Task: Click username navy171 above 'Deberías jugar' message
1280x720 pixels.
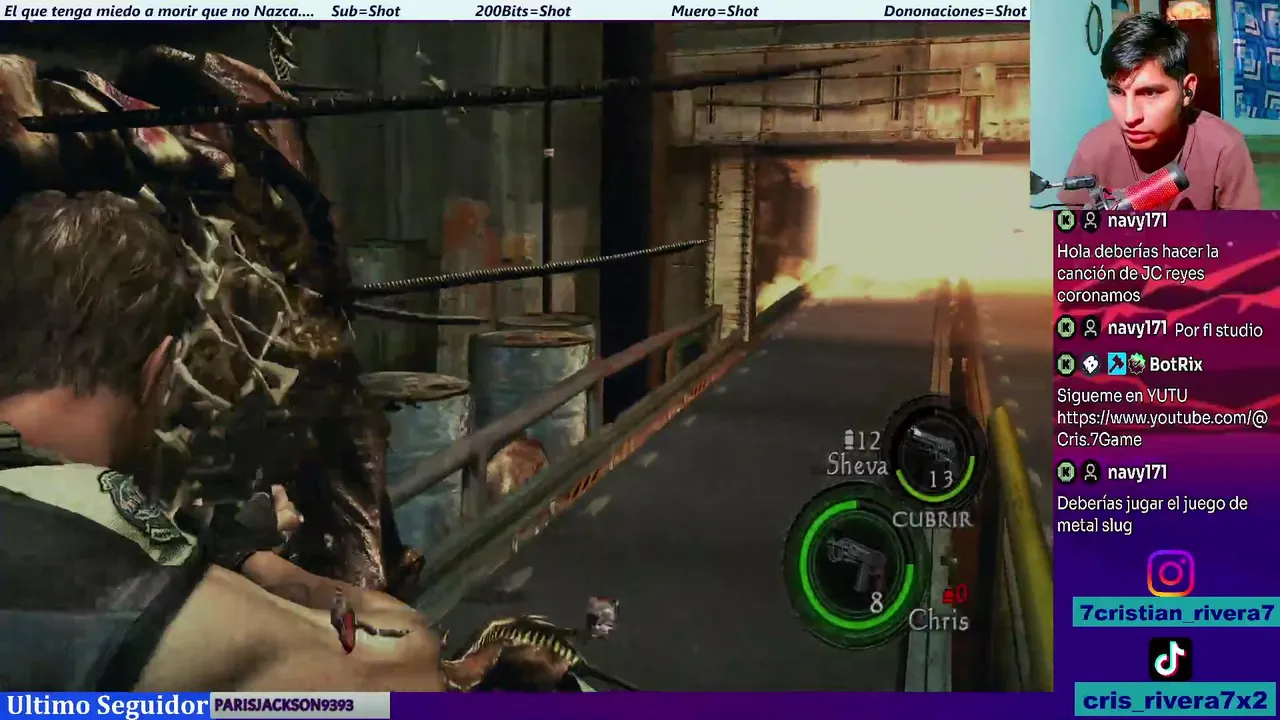Action: tap(1137, 472)
